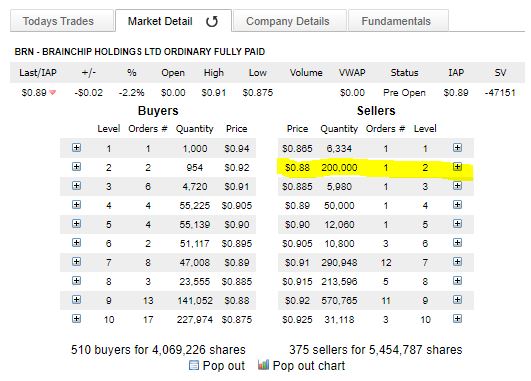Expand seller level 1 at $0.865
This screenshot has height=381, width=531.
click(458, 148)
